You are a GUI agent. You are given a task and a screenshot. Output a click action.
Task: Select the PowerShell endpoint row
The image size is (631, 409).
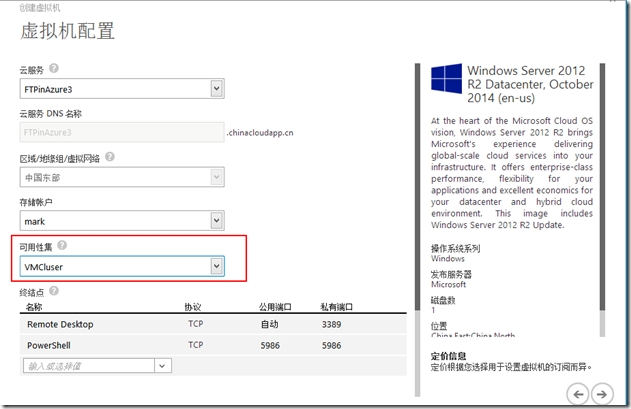click(213, 345)
